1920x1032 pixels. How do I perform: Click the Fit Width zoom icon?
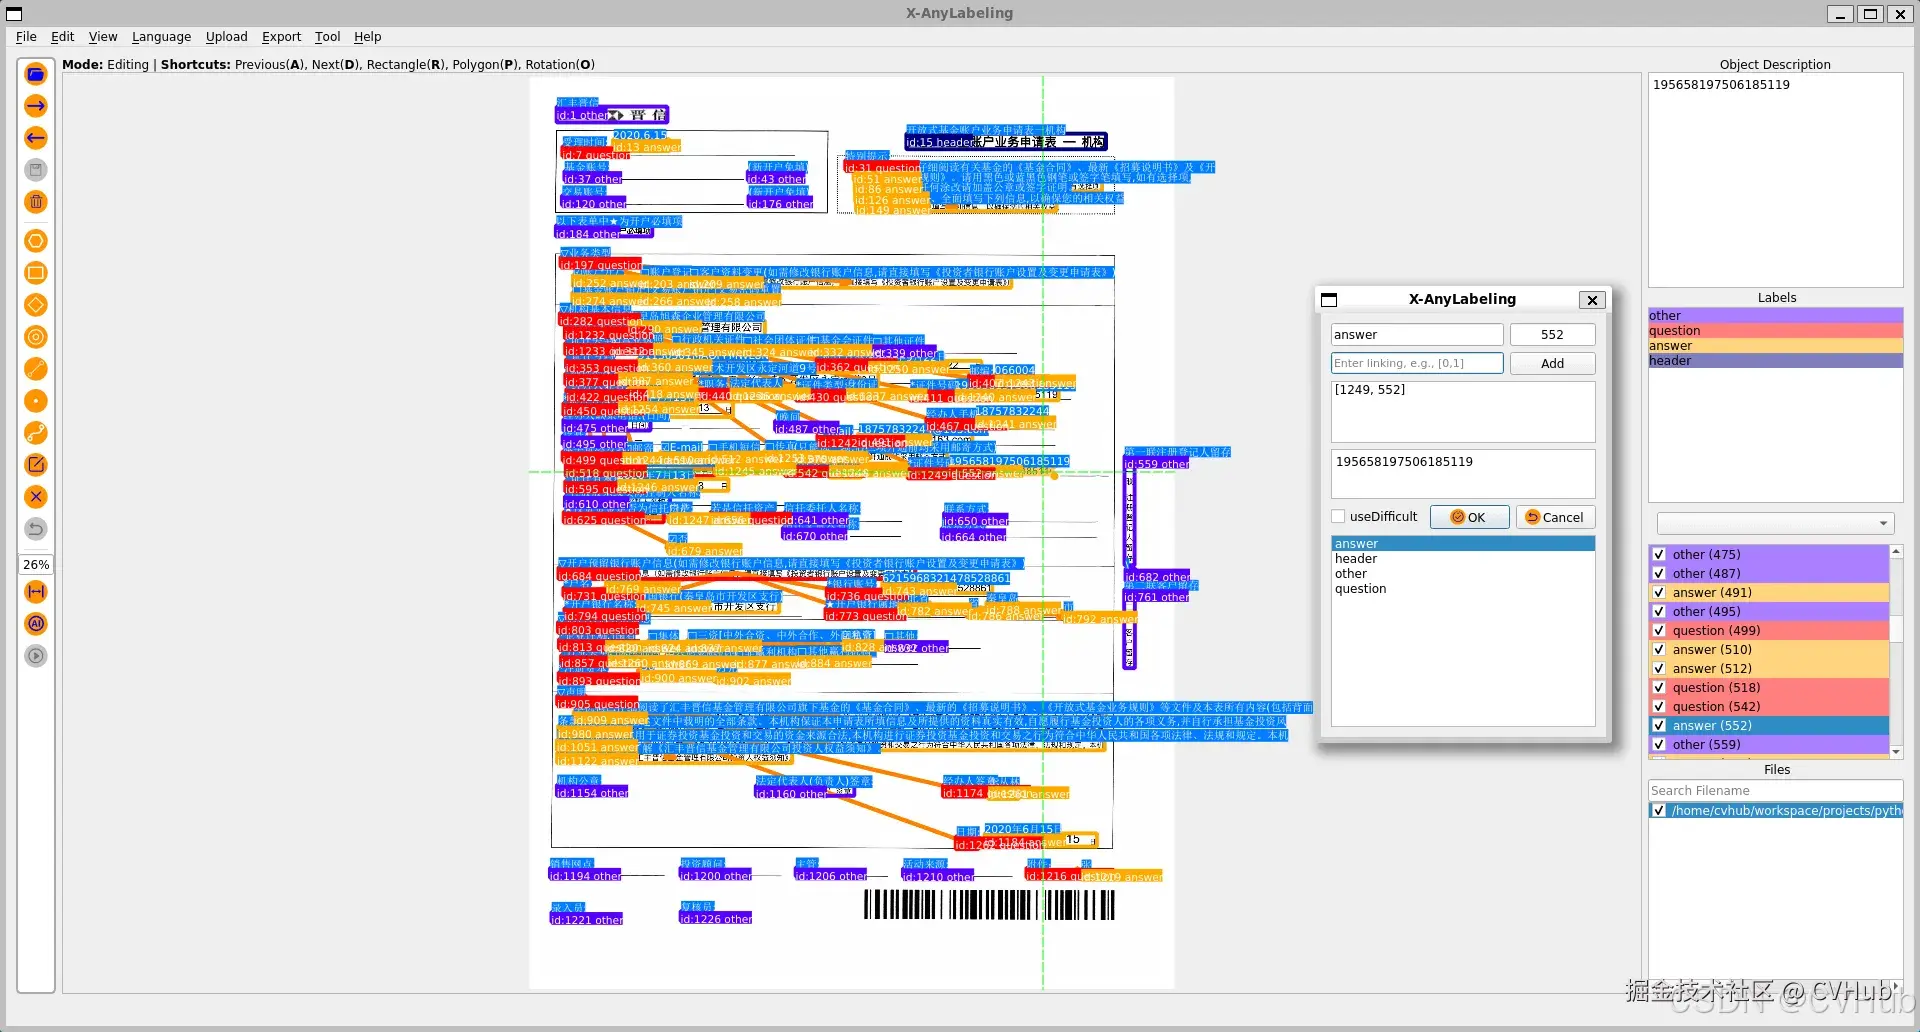(36, 592)
